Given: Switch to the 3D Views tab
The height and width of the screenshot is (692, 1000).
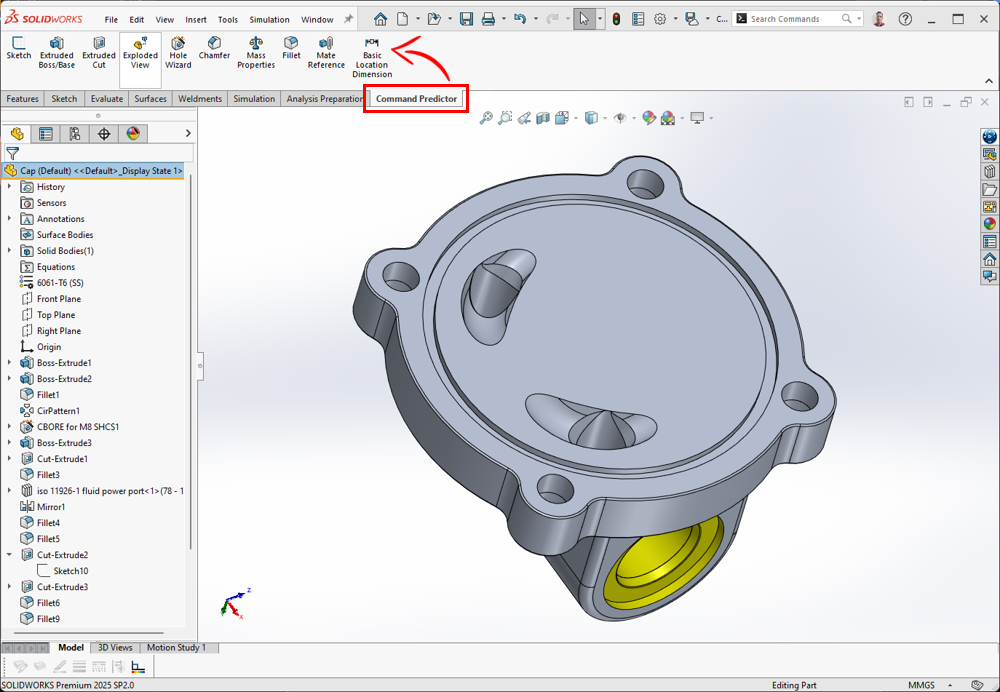Looking at the screenshot, I should click(x=115, y=647).
